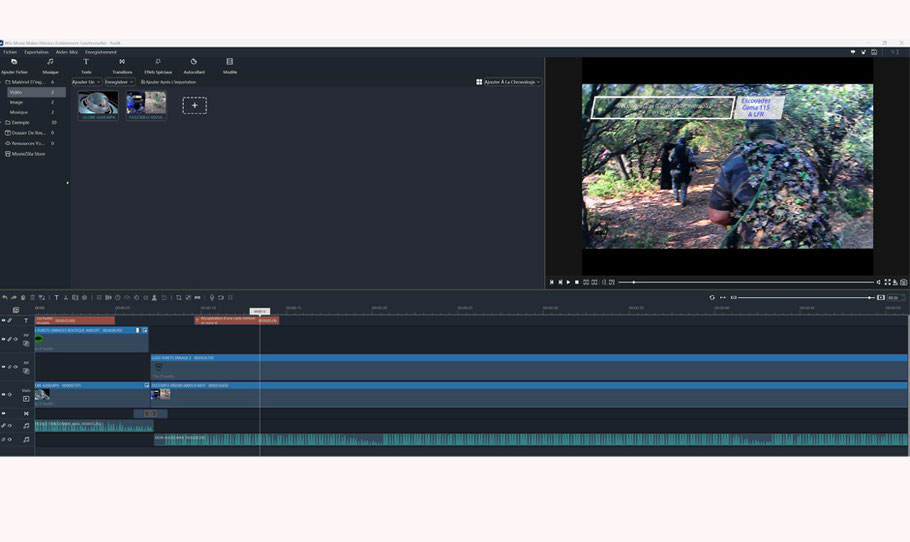The width and height of the screenshot is (910, 542).
Task: Select the GLOBE-6268.MP4 thumbnail
Action: click(98, 106)
